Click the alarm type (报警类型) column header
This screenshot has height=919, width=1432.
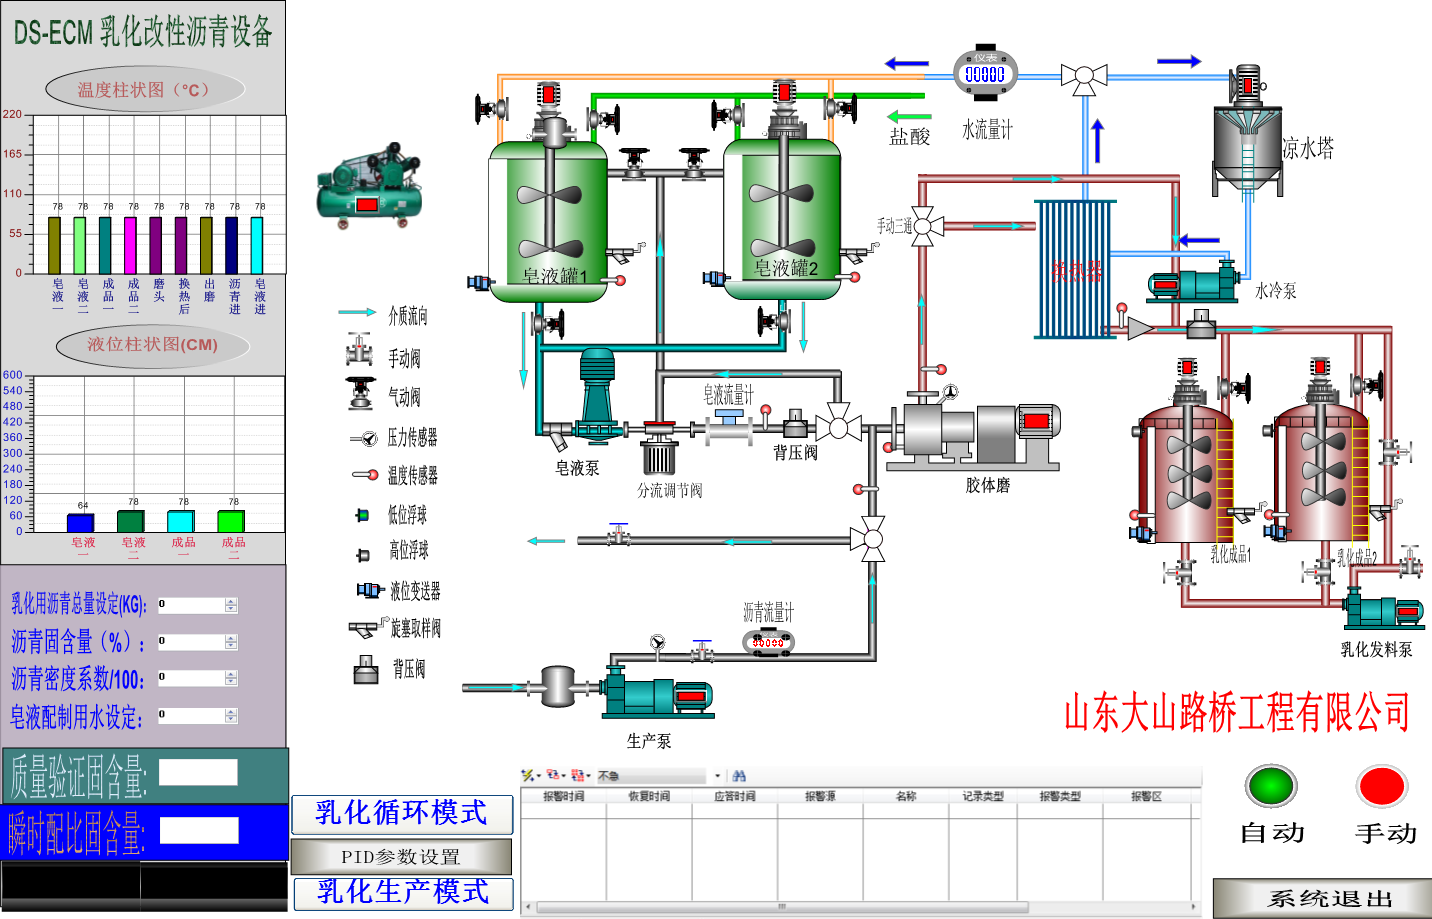click(1060, 797)
